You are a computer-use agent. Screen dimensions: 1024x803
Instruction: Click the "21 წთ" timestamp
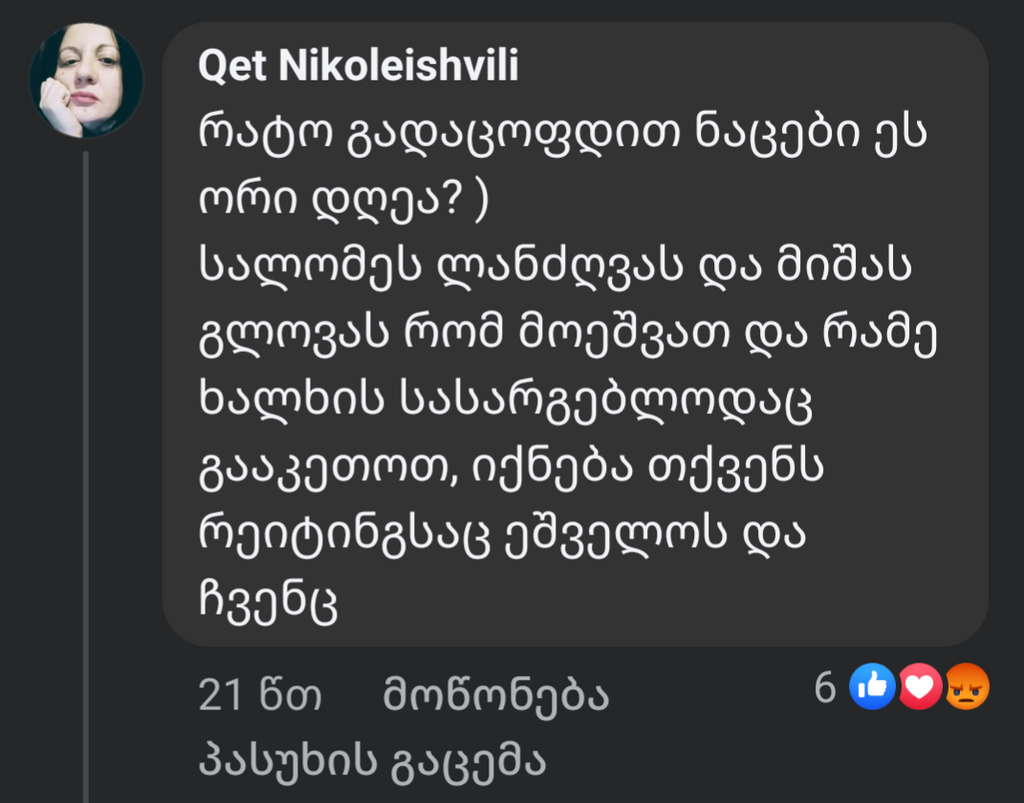[x=260, y=697]
